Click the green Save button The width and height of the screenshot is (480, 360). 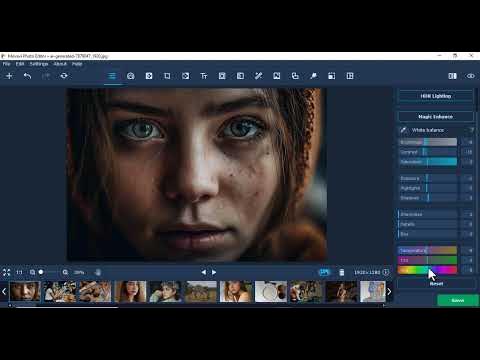click(x=458, y=300)
